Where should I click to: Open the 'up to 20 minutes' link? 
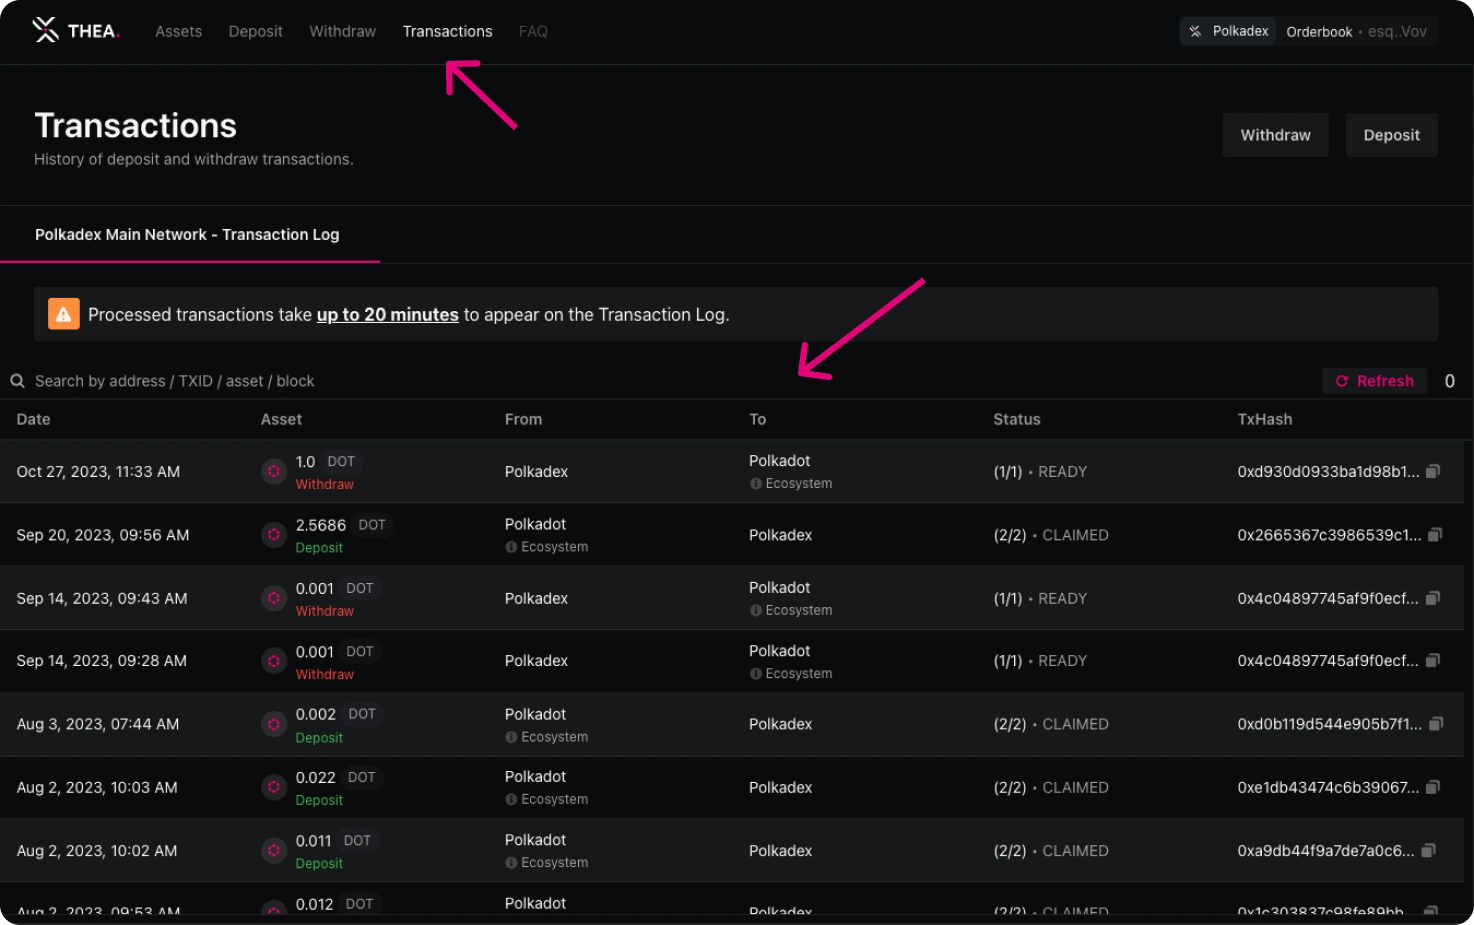[387, 315]
